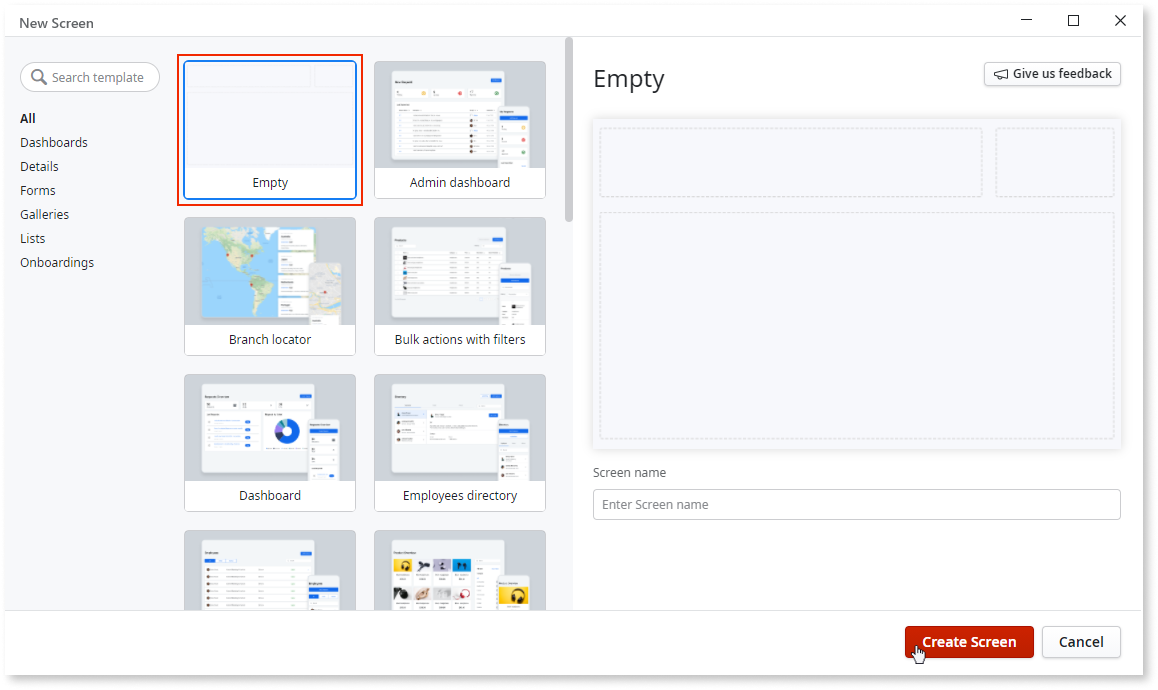Filter templates by Details category

coord(39,166)
